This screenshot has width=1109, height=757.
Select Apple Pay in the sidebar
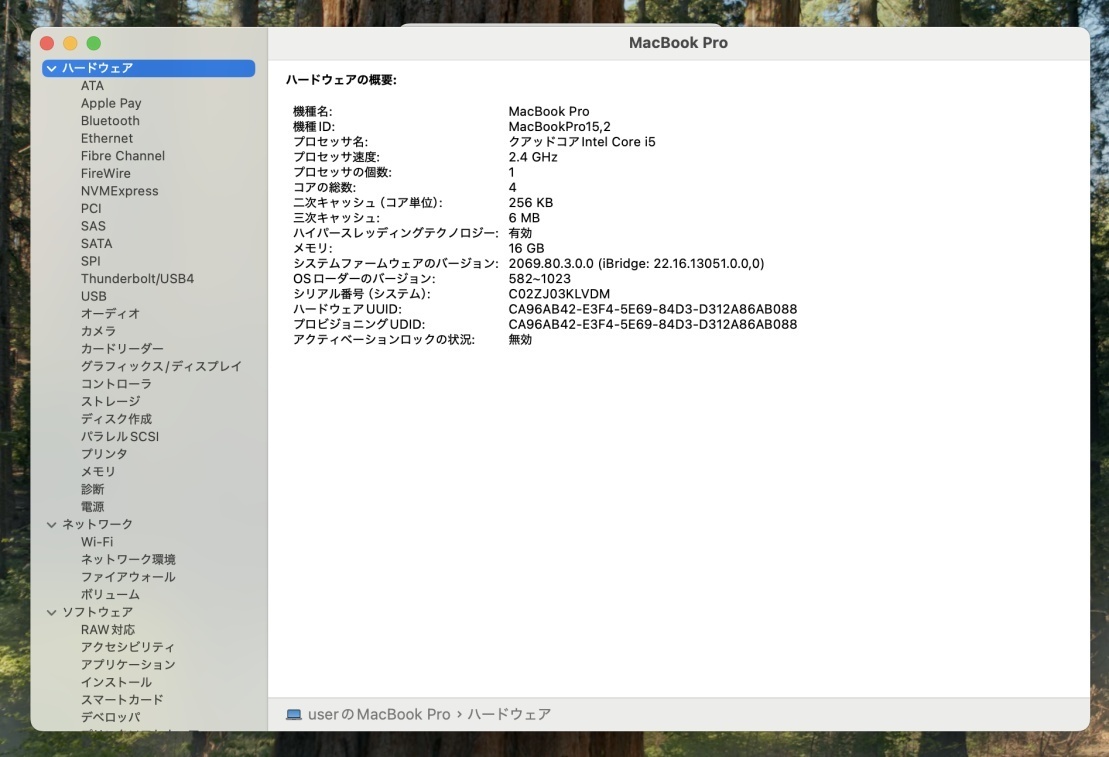(111, 103)
